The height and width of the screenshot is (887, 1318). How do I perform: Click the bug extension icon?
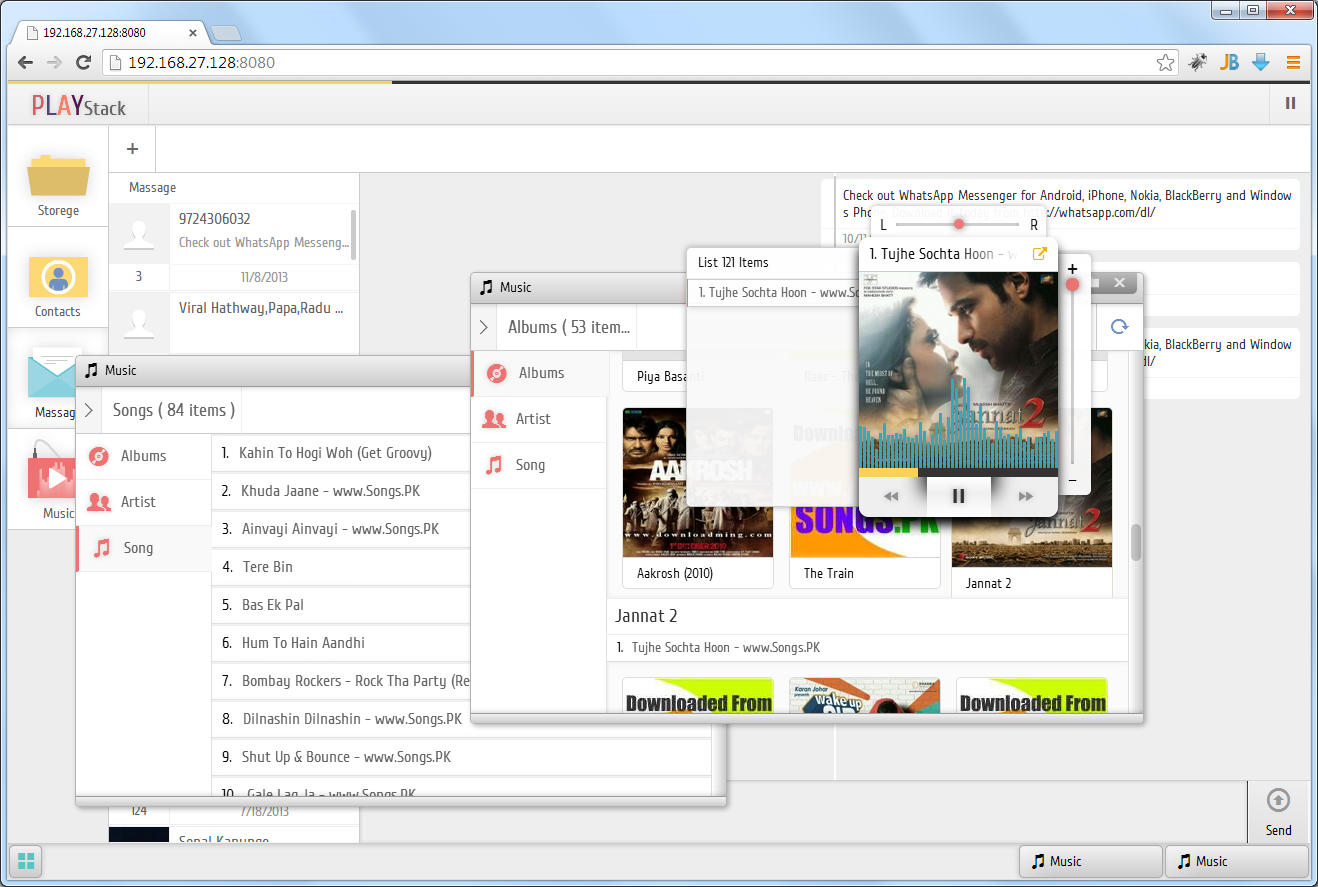tap(1198, 62)
